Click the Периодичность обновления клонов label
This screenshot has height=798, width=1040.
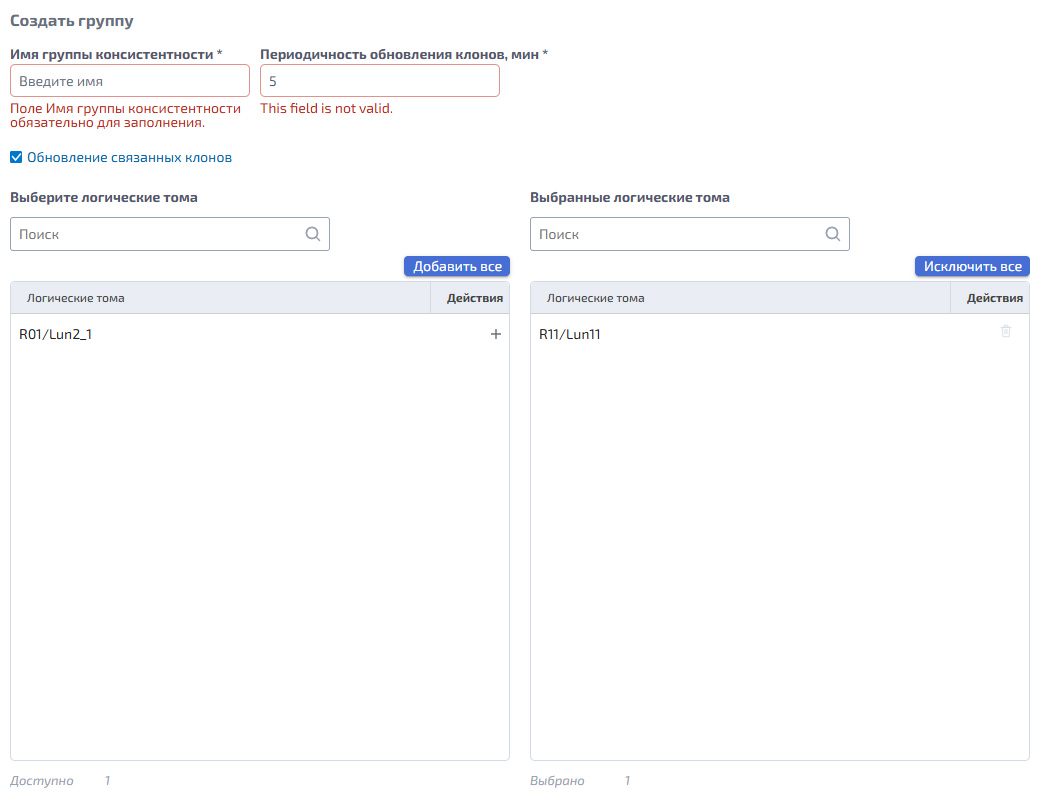[x=404, y=54]
